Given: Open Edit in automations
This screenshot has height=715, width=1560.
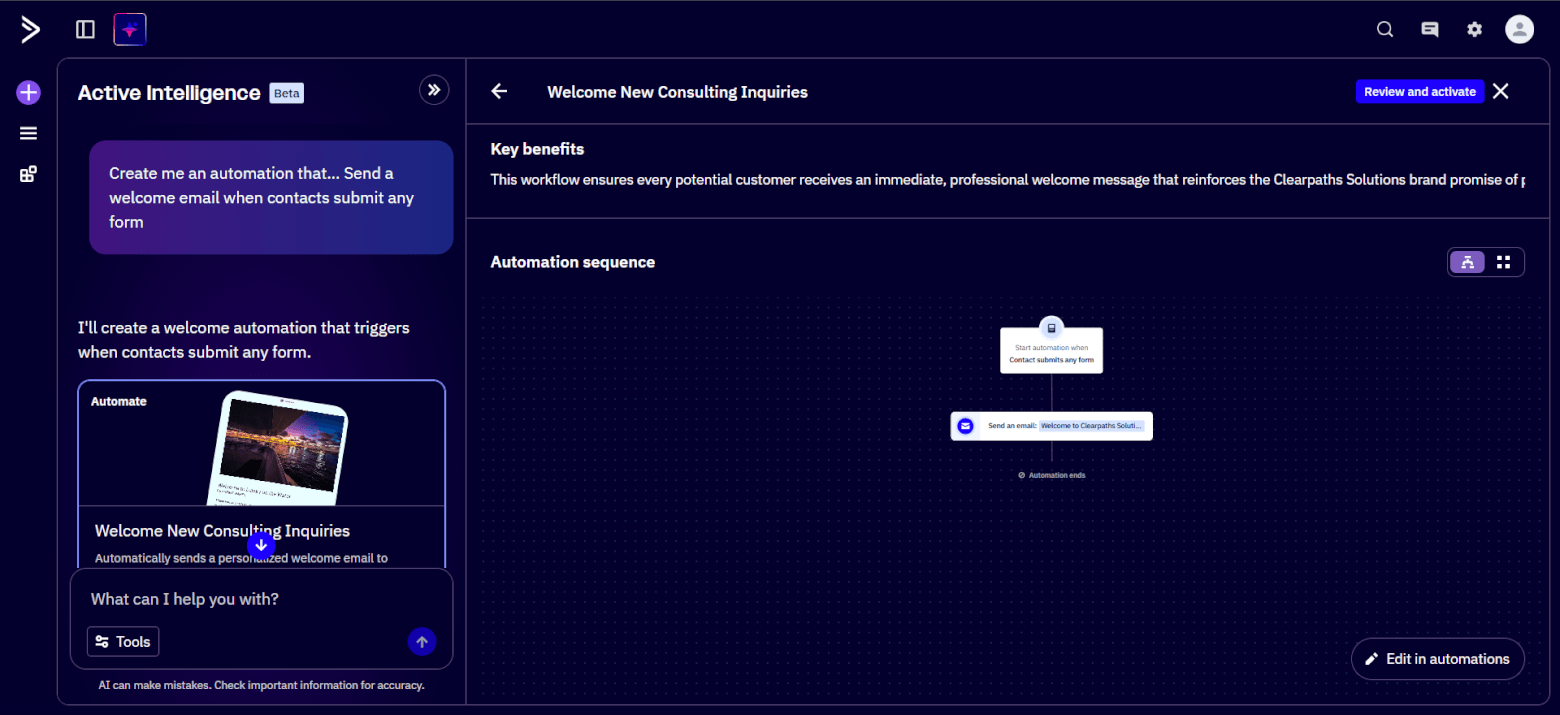Looking at the screenshot, I should pyautogui.click(x=1437, y=658).
